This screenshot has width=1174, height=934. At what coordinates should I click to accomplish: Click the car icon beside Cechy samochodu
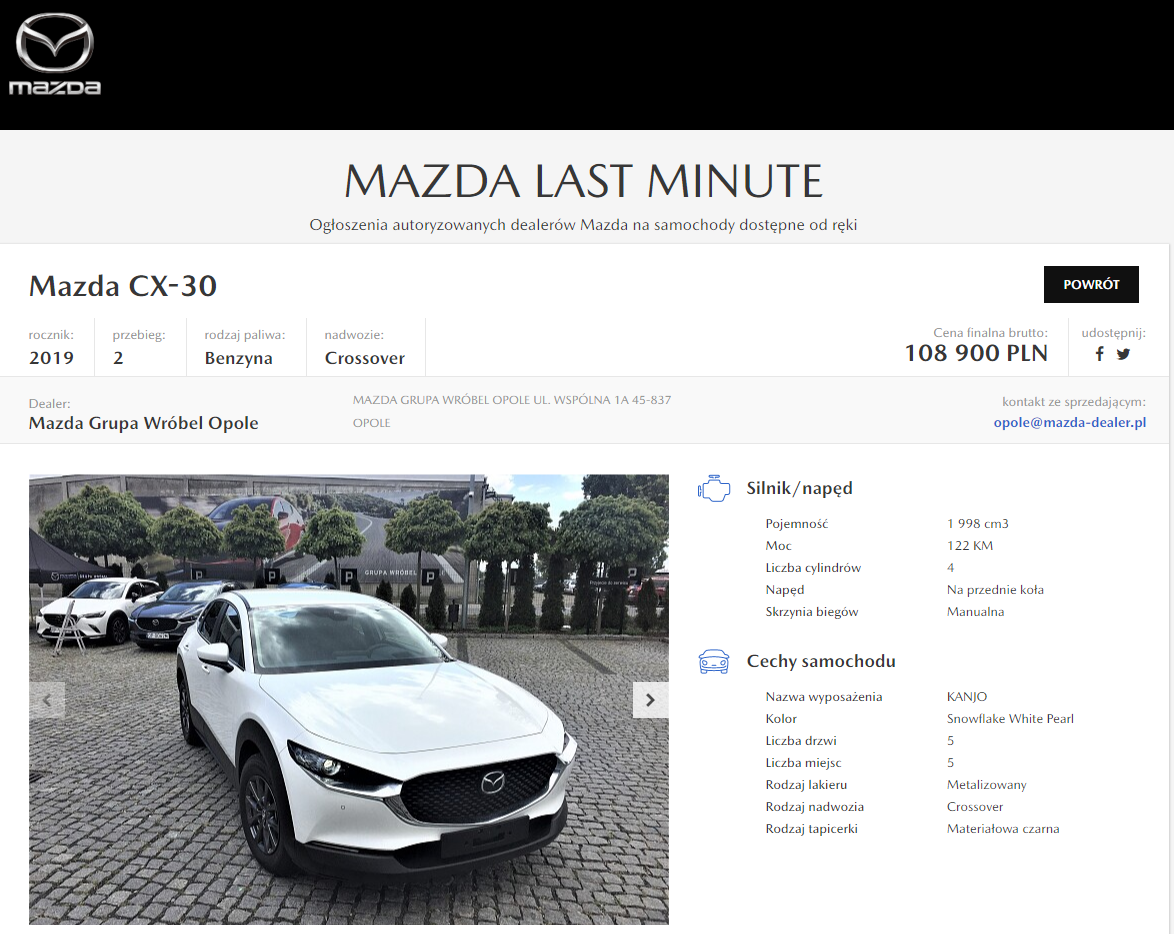coord(714,661)
